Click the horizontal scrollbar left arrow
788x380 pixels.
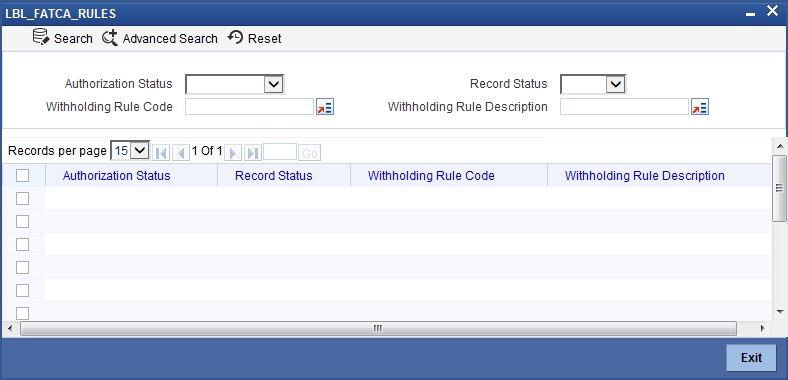[x=10, y=328]
